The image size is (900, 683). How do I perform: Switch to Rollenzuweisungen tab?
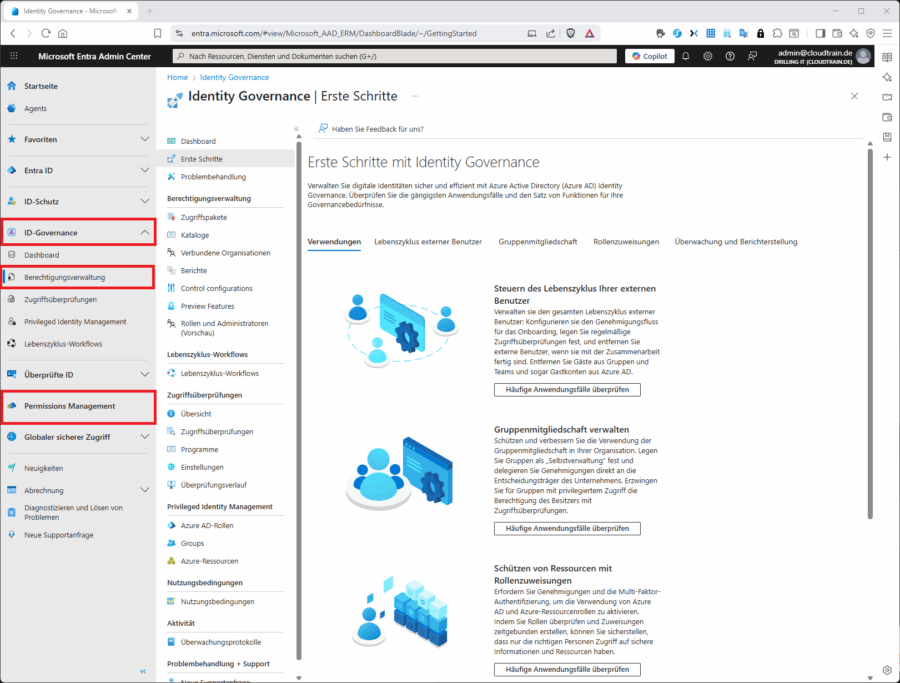tap(626, 242)
